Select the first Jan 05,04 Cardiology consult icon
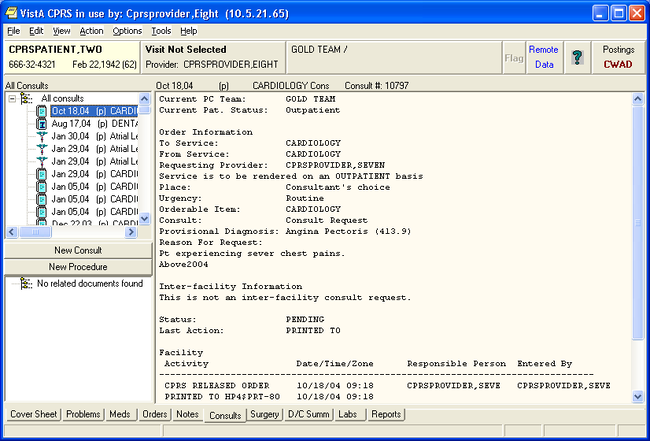Image resolution: width=650 pixels, height=441 pixels. tap(42, 187)
